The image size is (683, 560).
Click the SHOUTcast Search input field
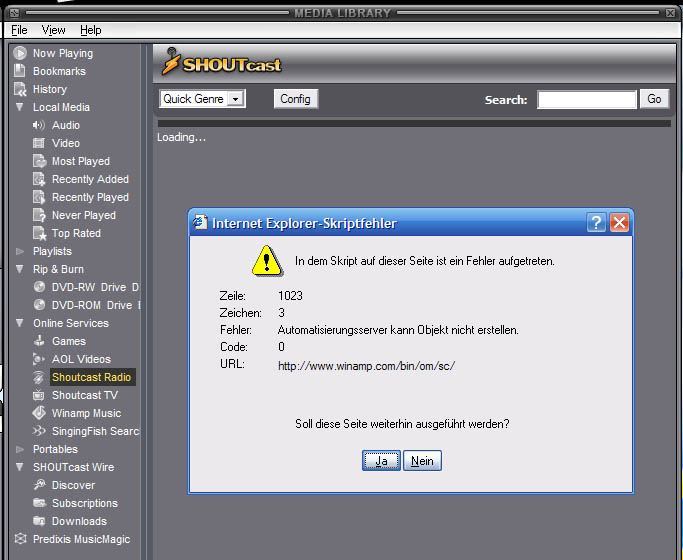[x=587, y=100]
